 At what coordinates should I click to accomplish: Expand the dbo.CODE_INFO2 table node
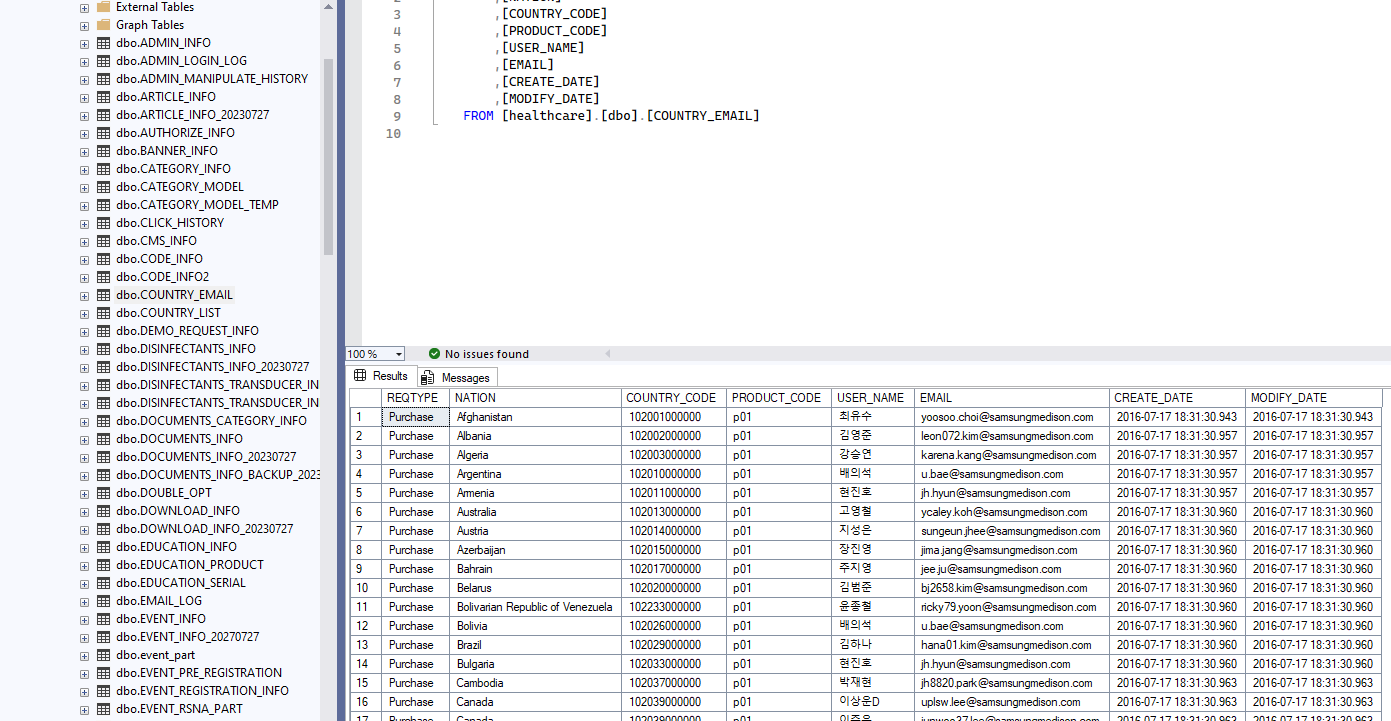point(84,277)
